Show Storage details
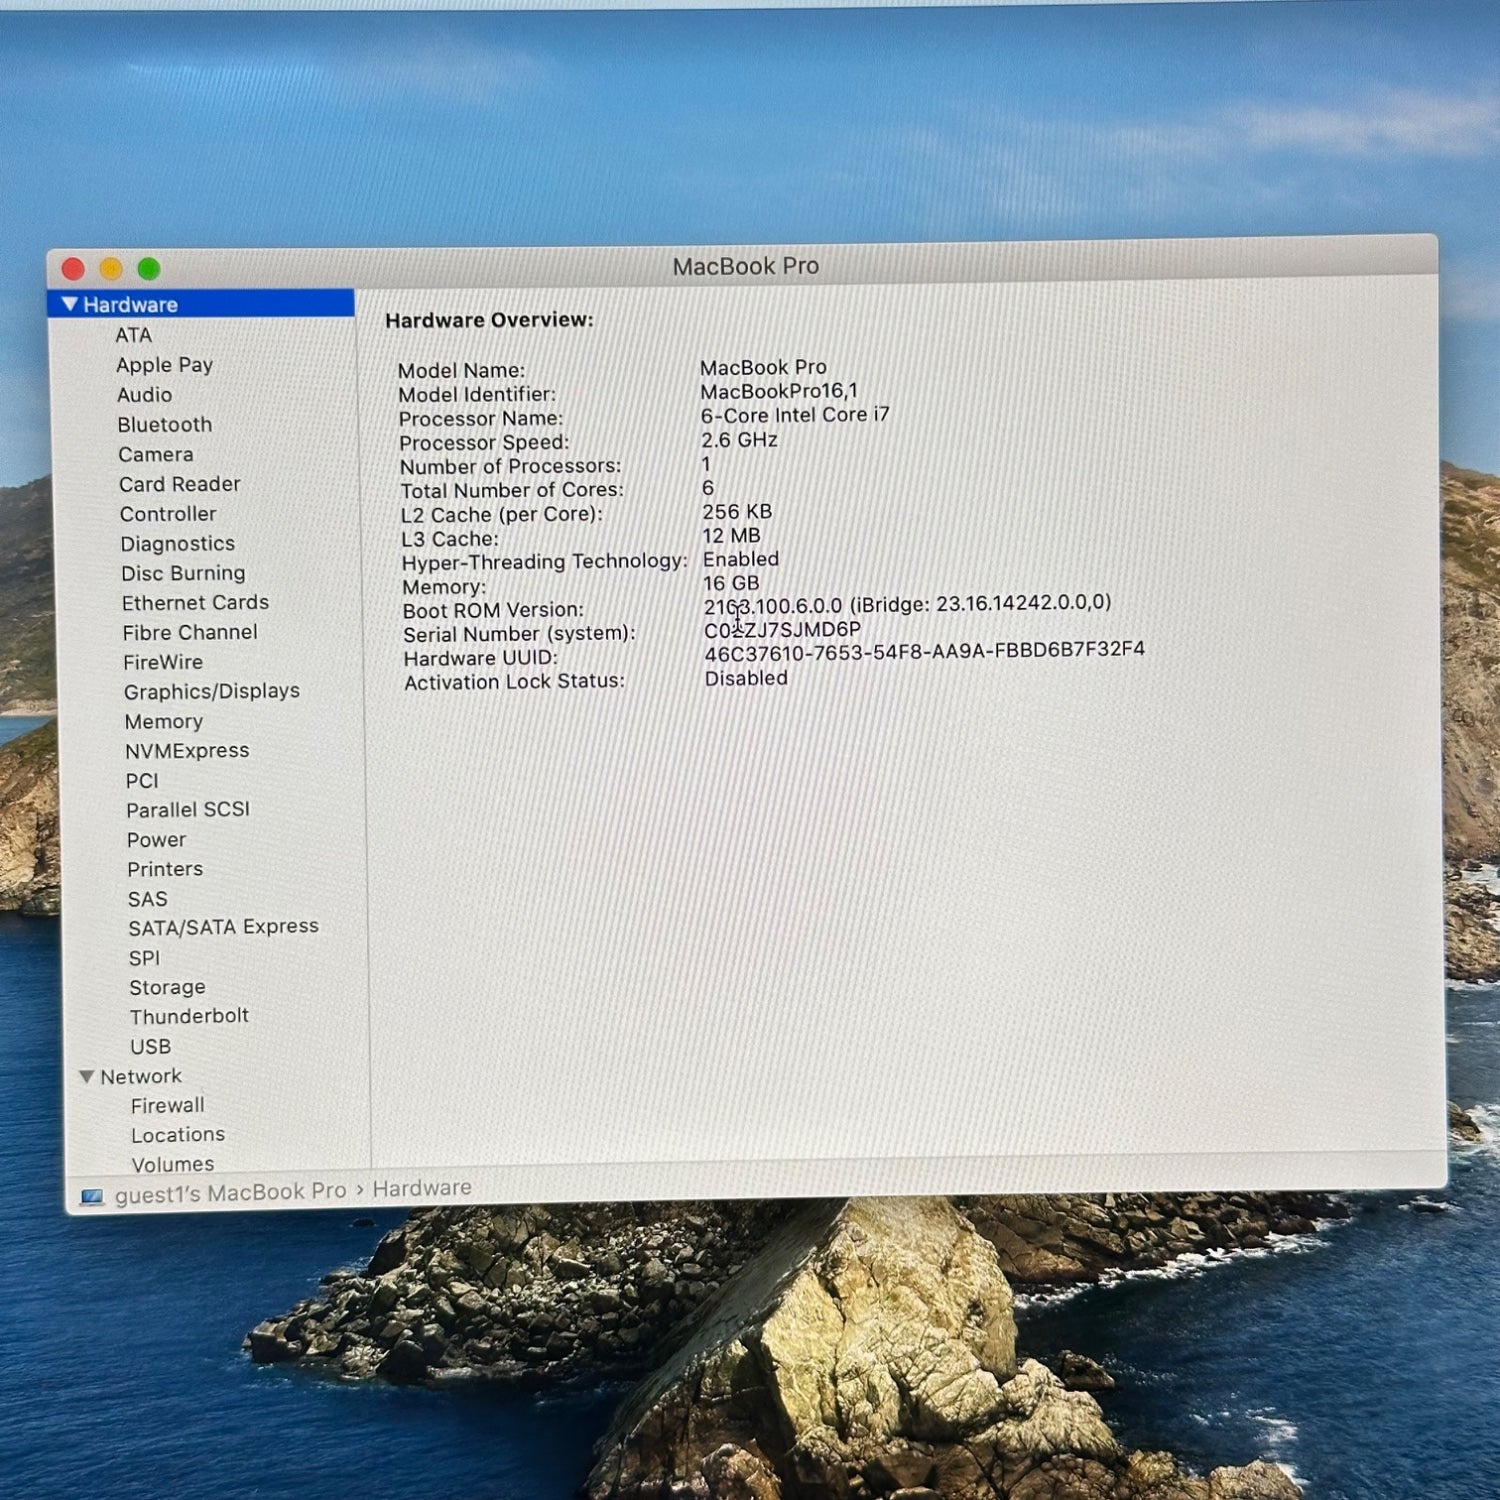Viewport: 1500px width, 1500px height. [167, 987]
